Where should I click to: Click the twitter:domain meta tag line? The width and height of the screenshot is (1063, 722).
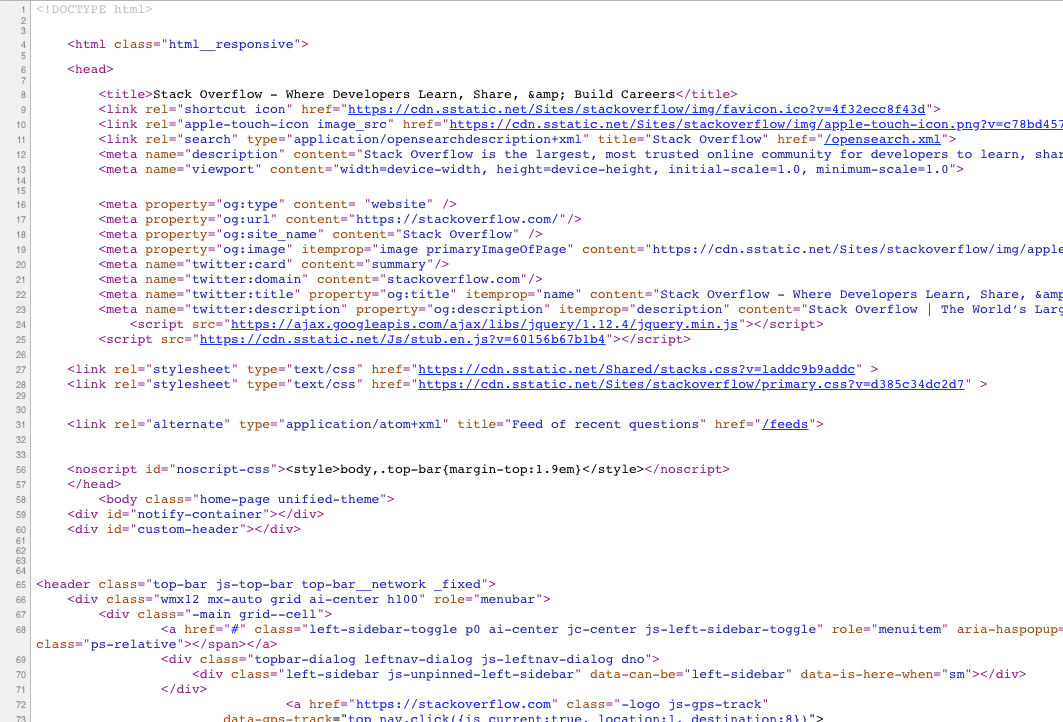[320, 279]
